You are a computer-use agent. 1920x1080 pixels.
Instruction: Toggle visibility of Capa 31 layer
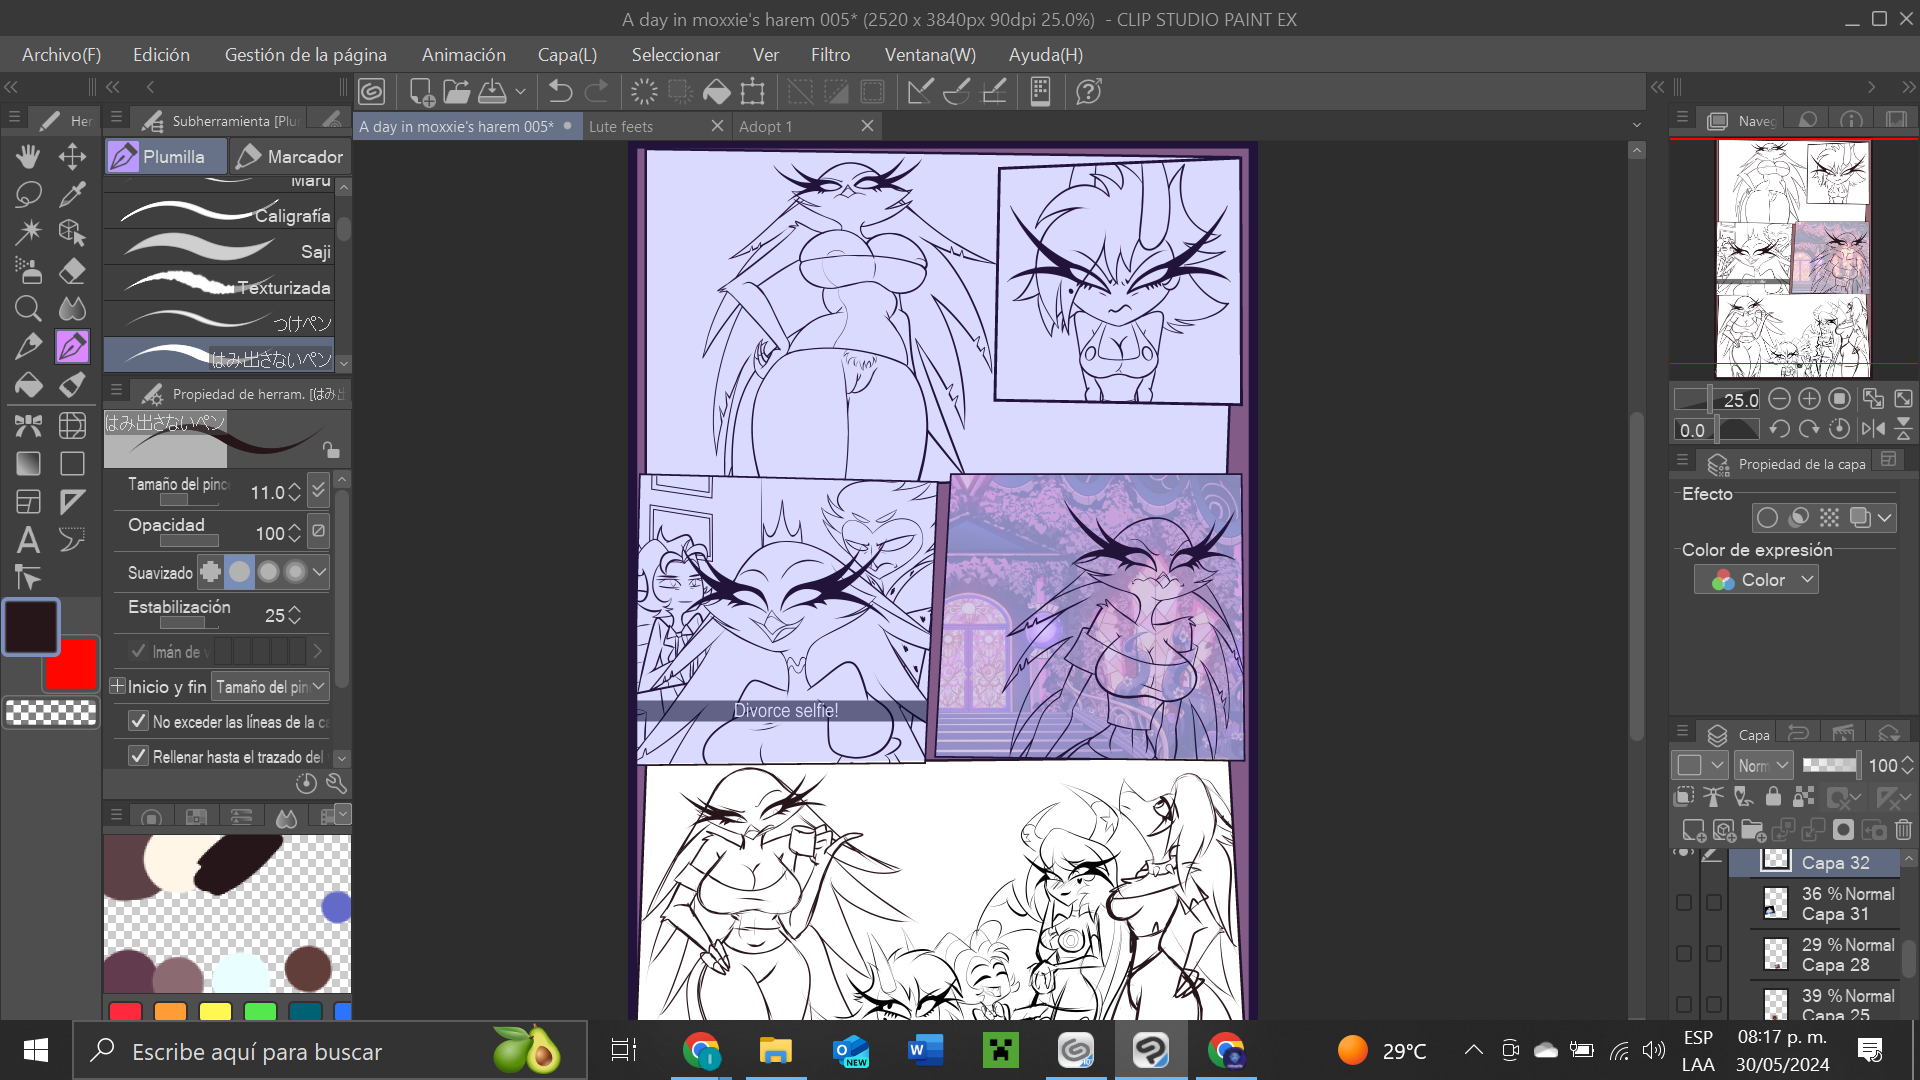[x=1684, y=903]
